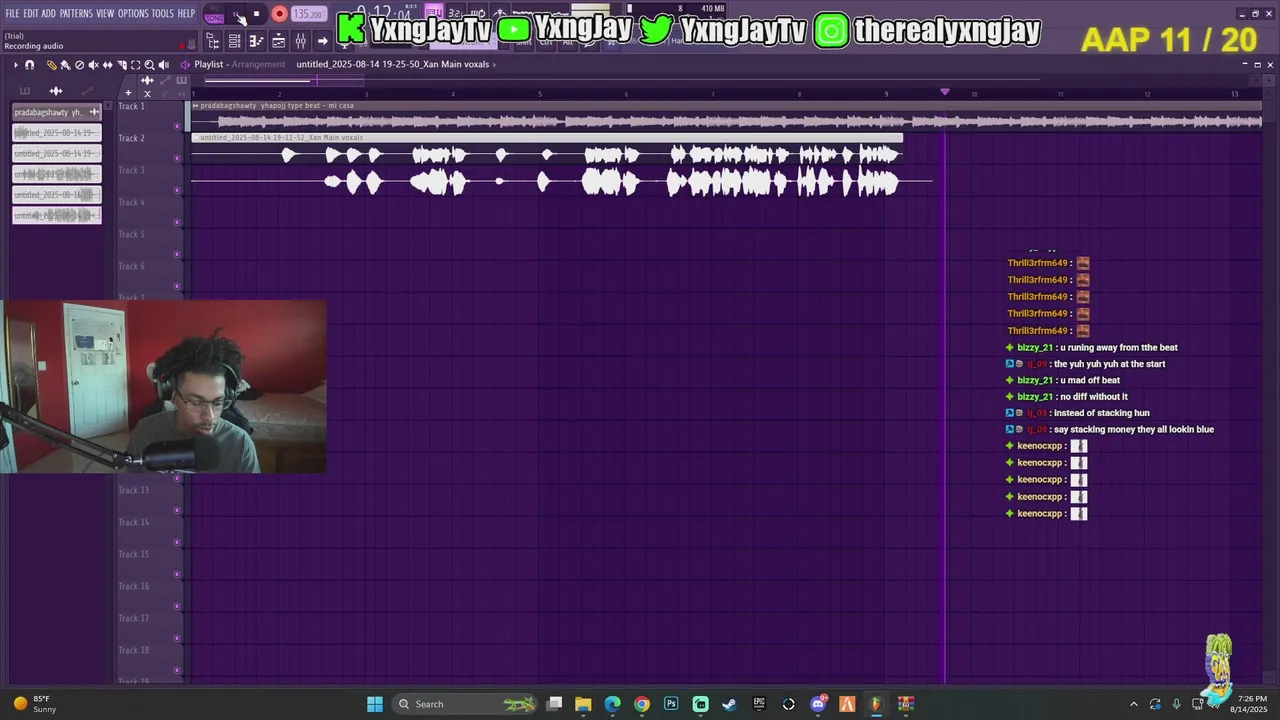
Task: Toggle the magnet snap option in playlist
Action: (29, 65)
